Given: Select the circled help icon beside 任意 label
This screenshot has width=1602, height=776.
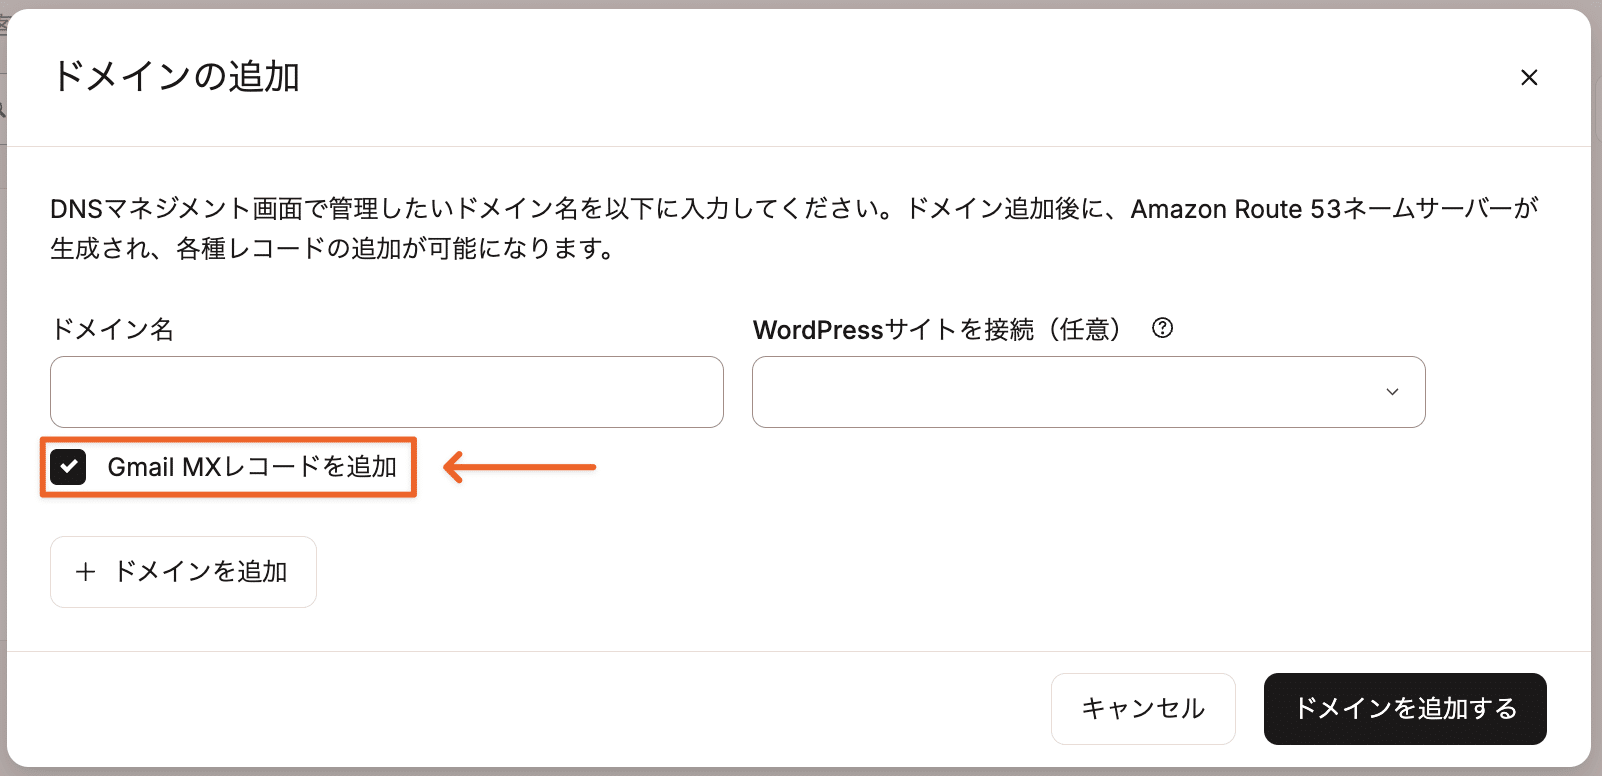Looking at the screenshot, I should point(1163,328).
